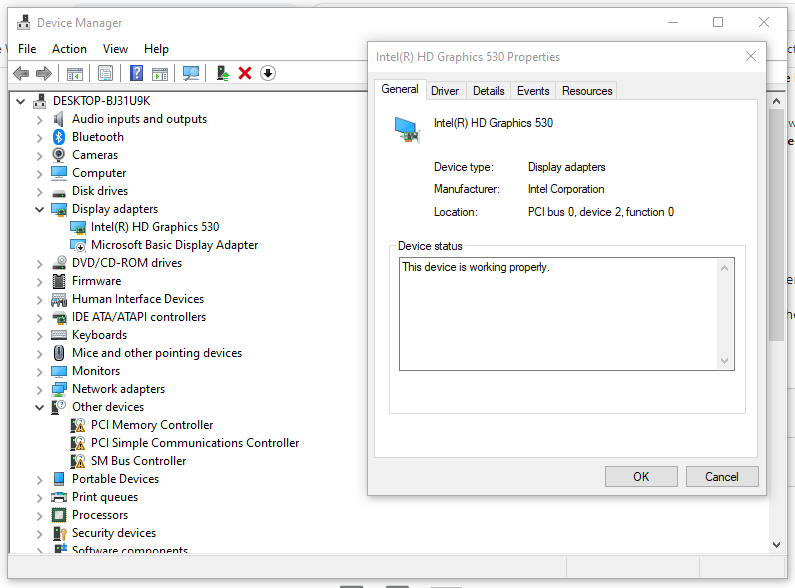The height and width of the screenshot is (588, 795).
Task: Collapse the Other devices category
Action: pyautogui.click(x=40, y=407)
